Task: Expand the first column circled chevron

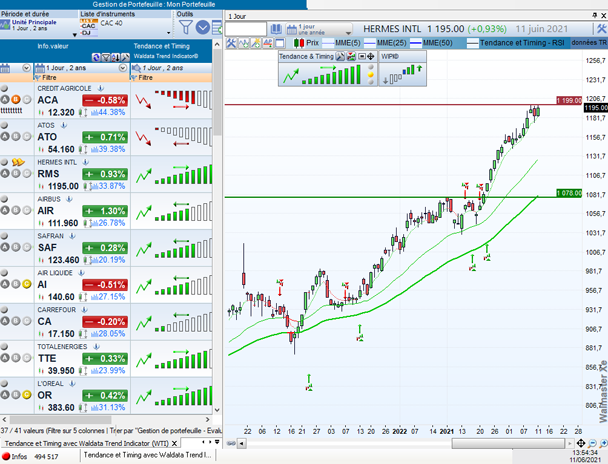Action: tap(26, 68)
